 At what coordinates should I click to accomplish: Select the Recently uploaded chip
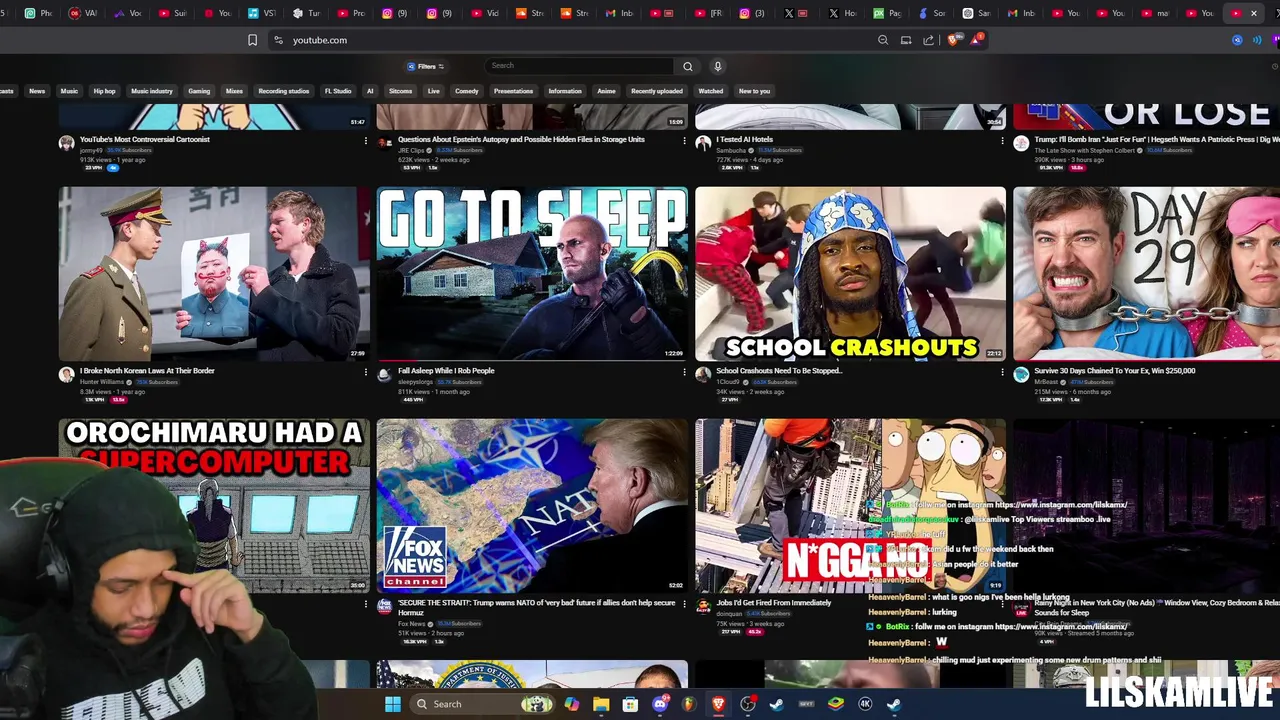tap(657, 91)
